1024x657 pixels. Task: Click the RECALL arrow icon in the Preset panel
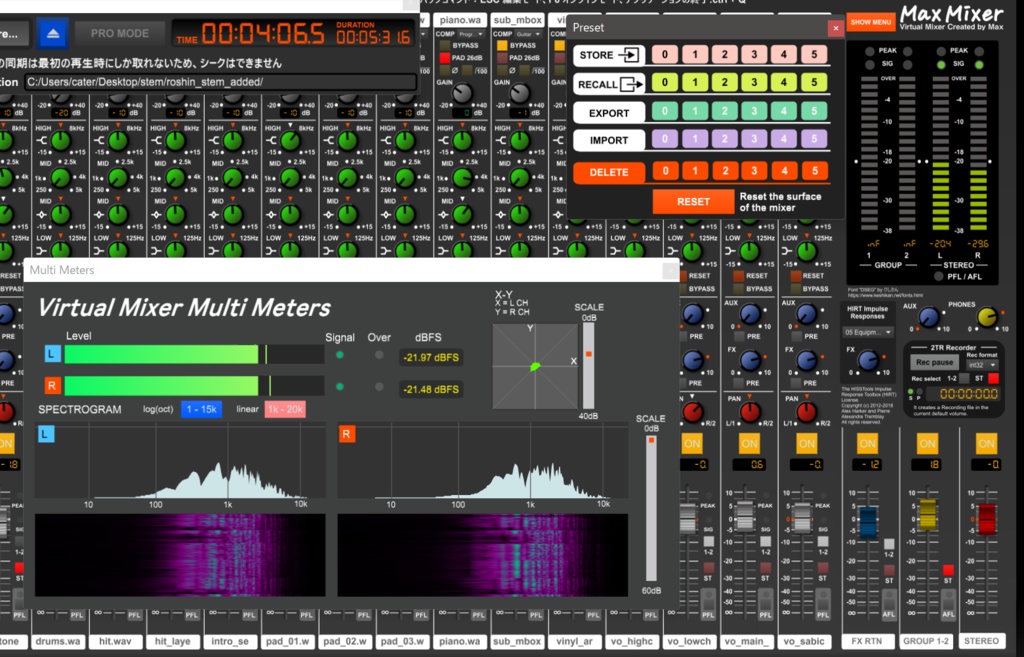[633, 84]
